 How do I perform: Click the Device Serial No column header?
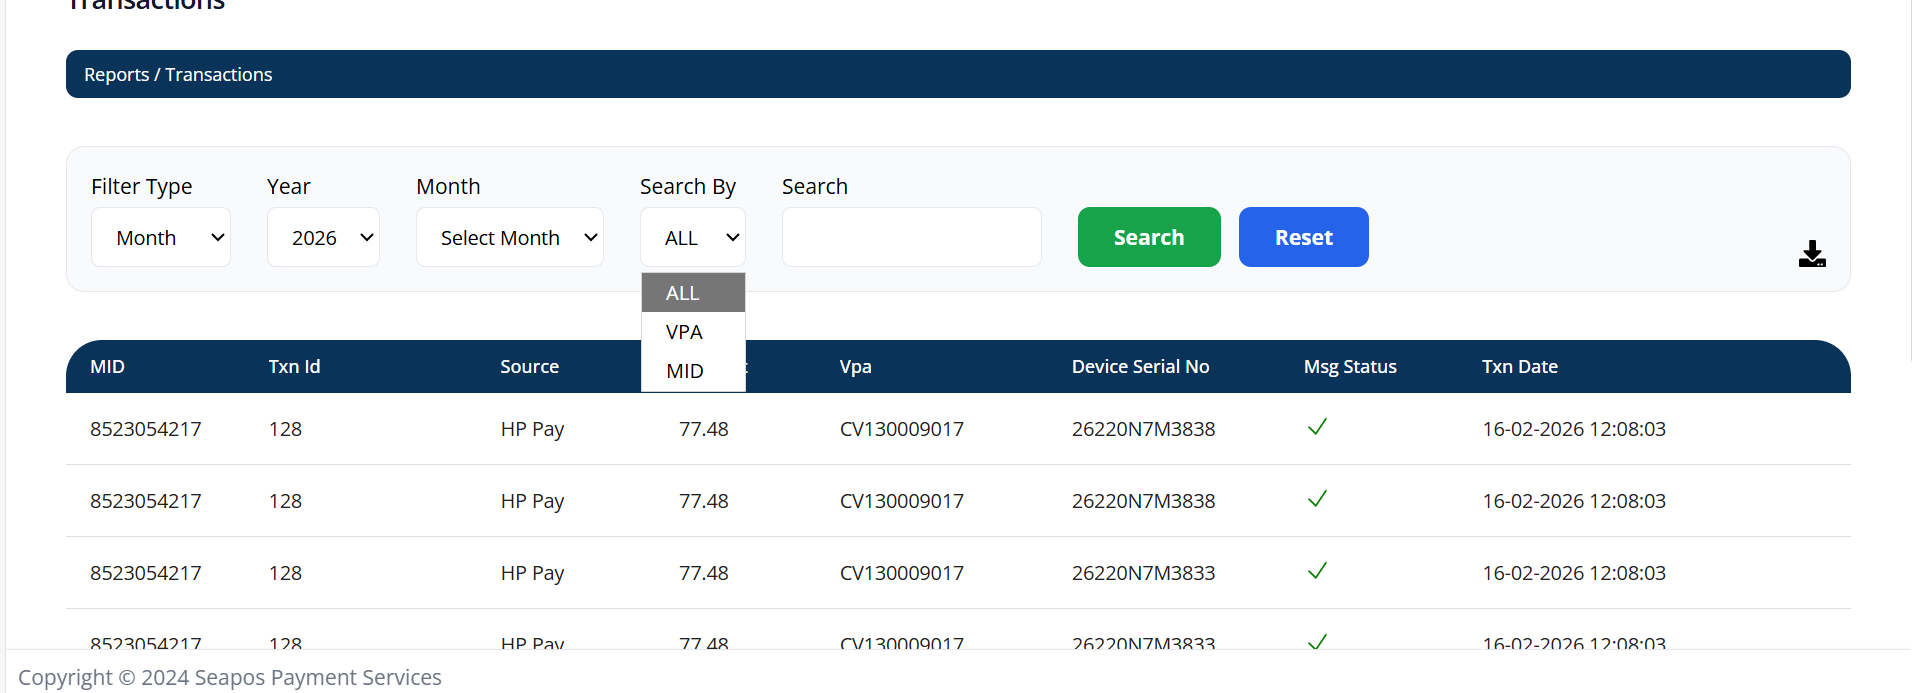click(1140, 367)
